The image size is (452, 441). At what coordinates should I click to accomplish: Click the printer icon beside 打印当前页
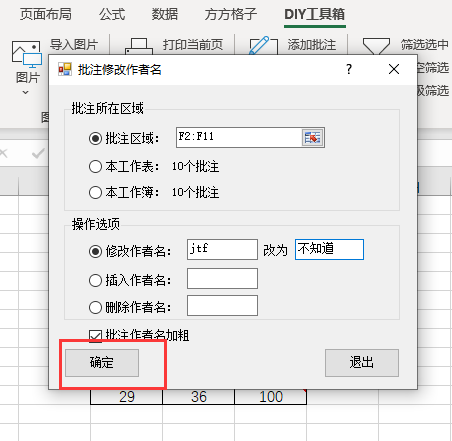coord(139,46)
